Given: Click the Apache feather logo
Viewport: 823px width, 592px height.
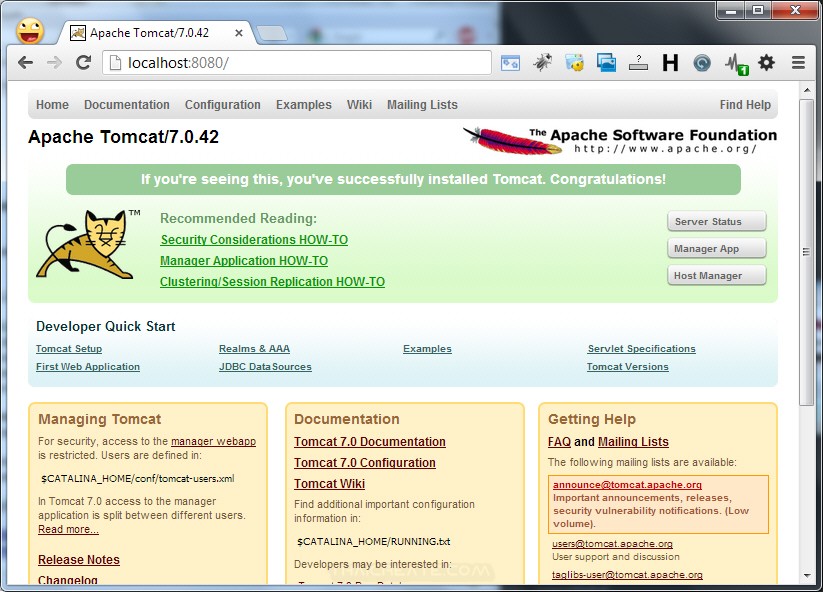Looking at the screenshot, I should coord(513,141).
